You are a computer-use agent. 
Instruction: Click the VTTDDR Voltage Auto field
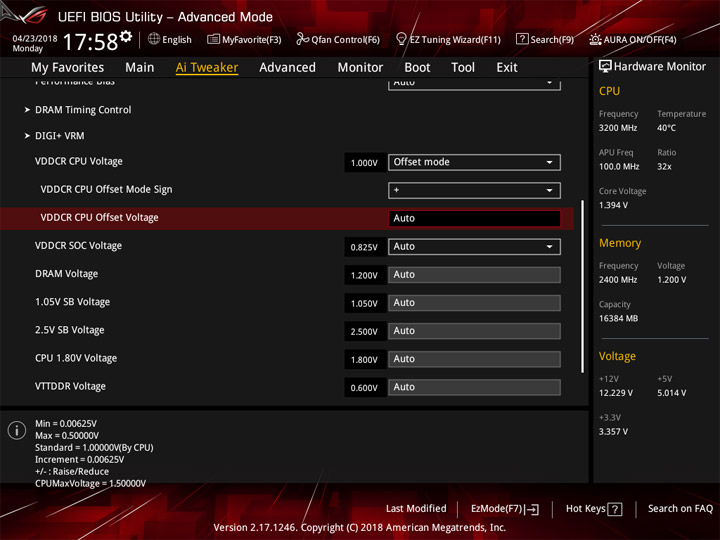474,387
